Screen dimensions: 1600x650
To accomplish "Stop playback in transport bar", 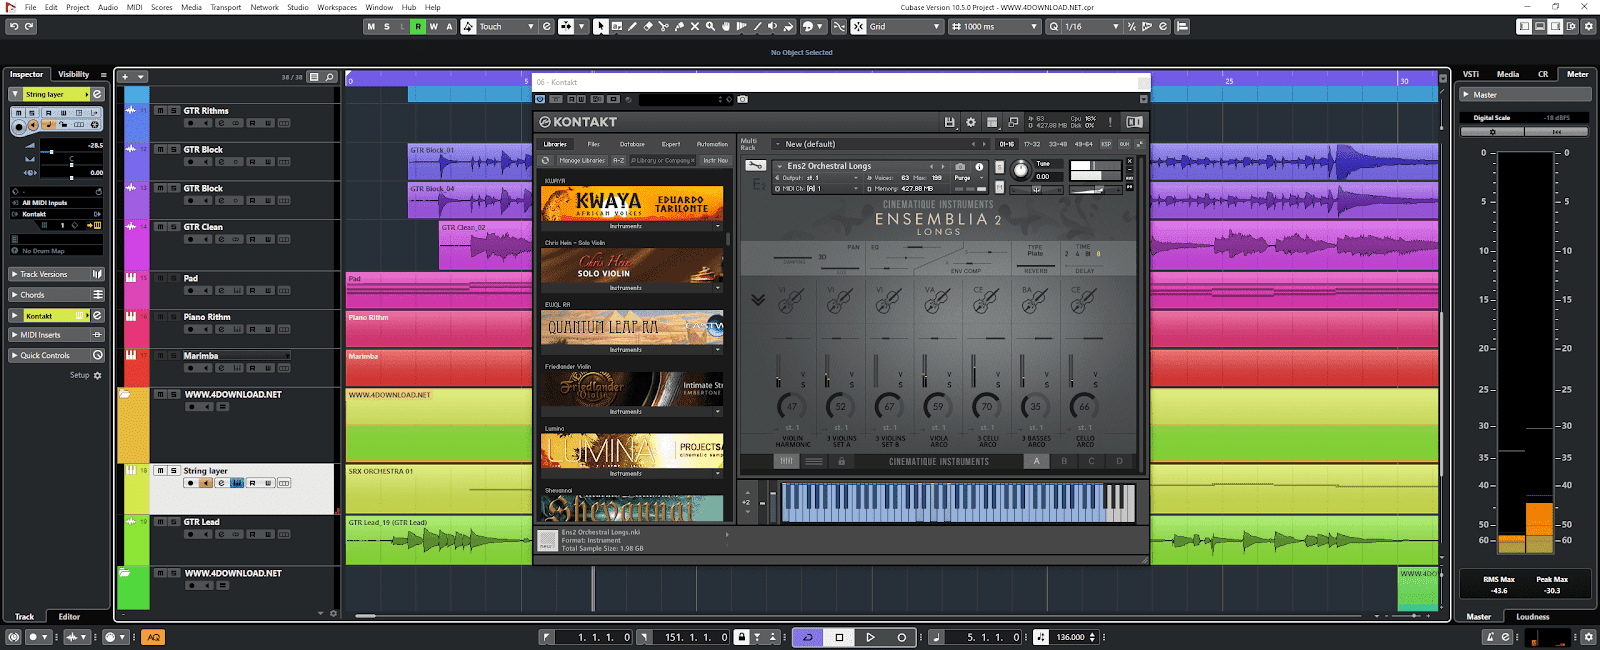I will click(839, 637).
